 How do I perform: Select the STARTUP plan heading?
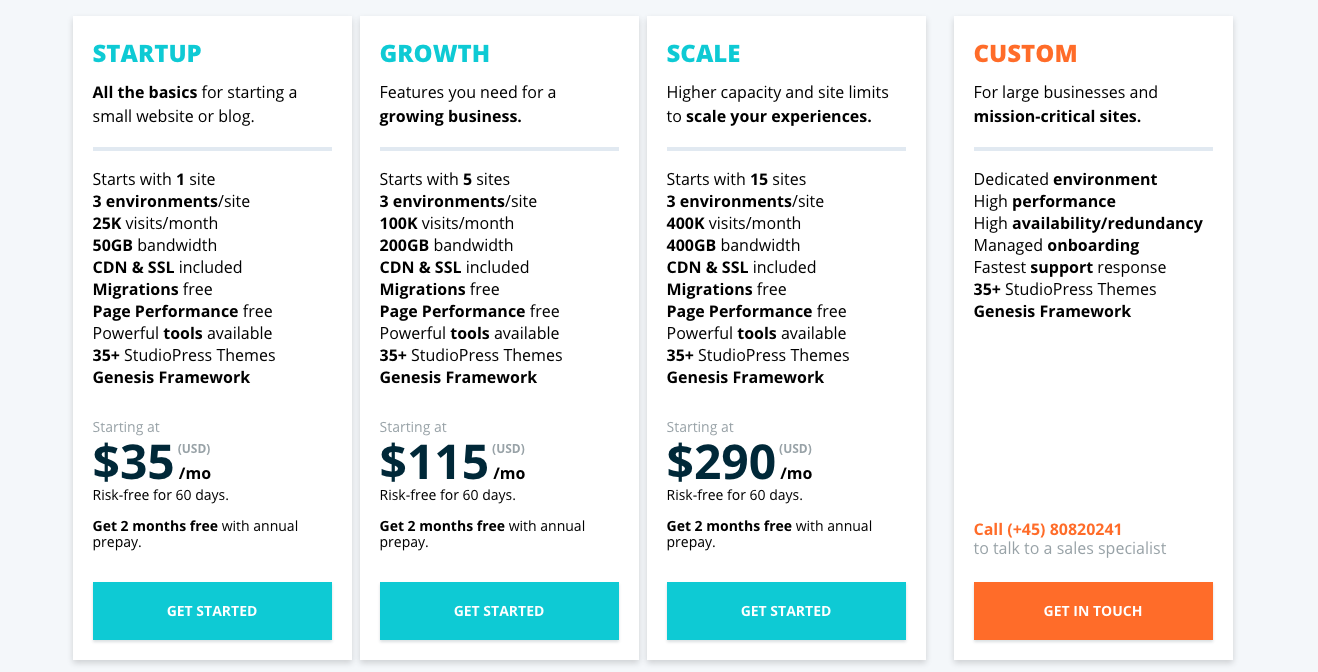point(147,53)
